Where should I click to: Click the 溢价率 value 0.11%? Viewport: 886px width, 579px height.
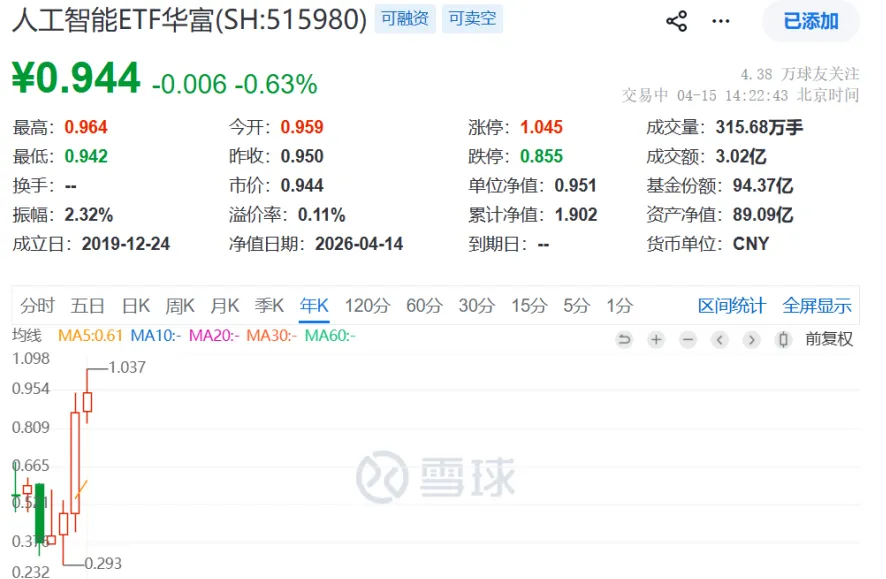coord(322,215)
